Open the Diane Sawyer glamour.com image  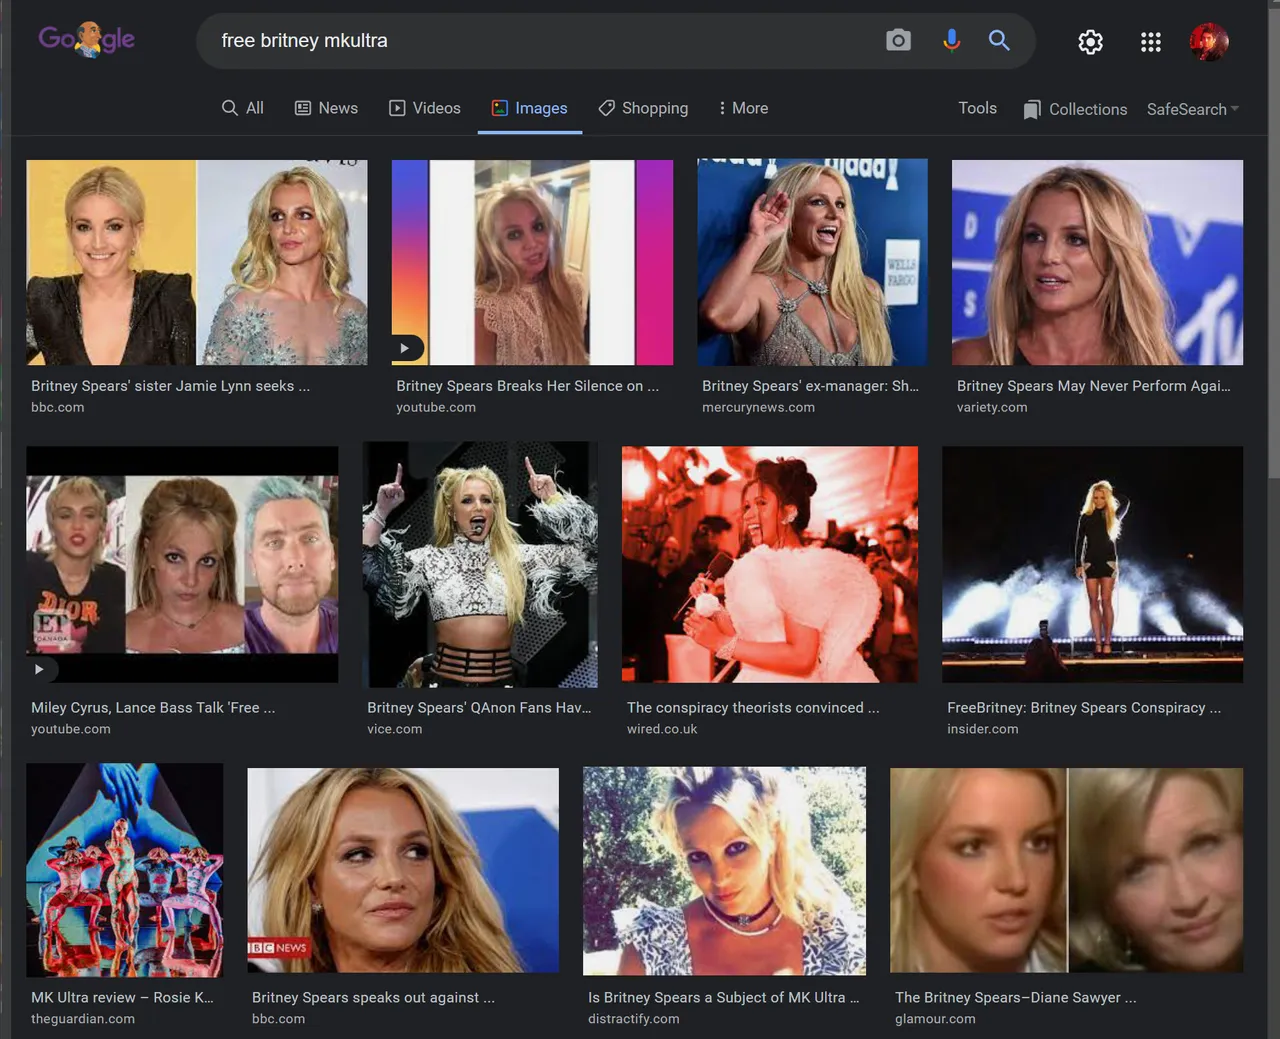[x=1067, y=870]
